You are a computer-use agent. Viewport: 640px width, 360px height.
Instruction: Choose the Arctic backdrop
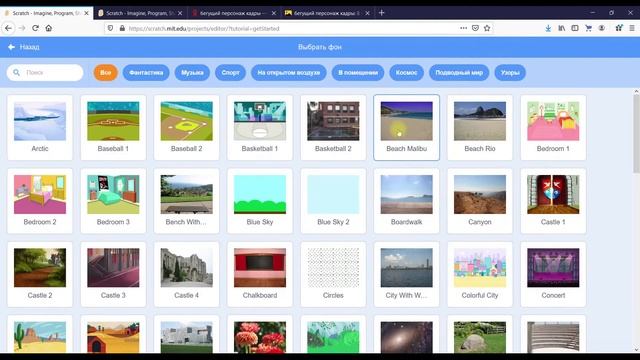(40, 127)
